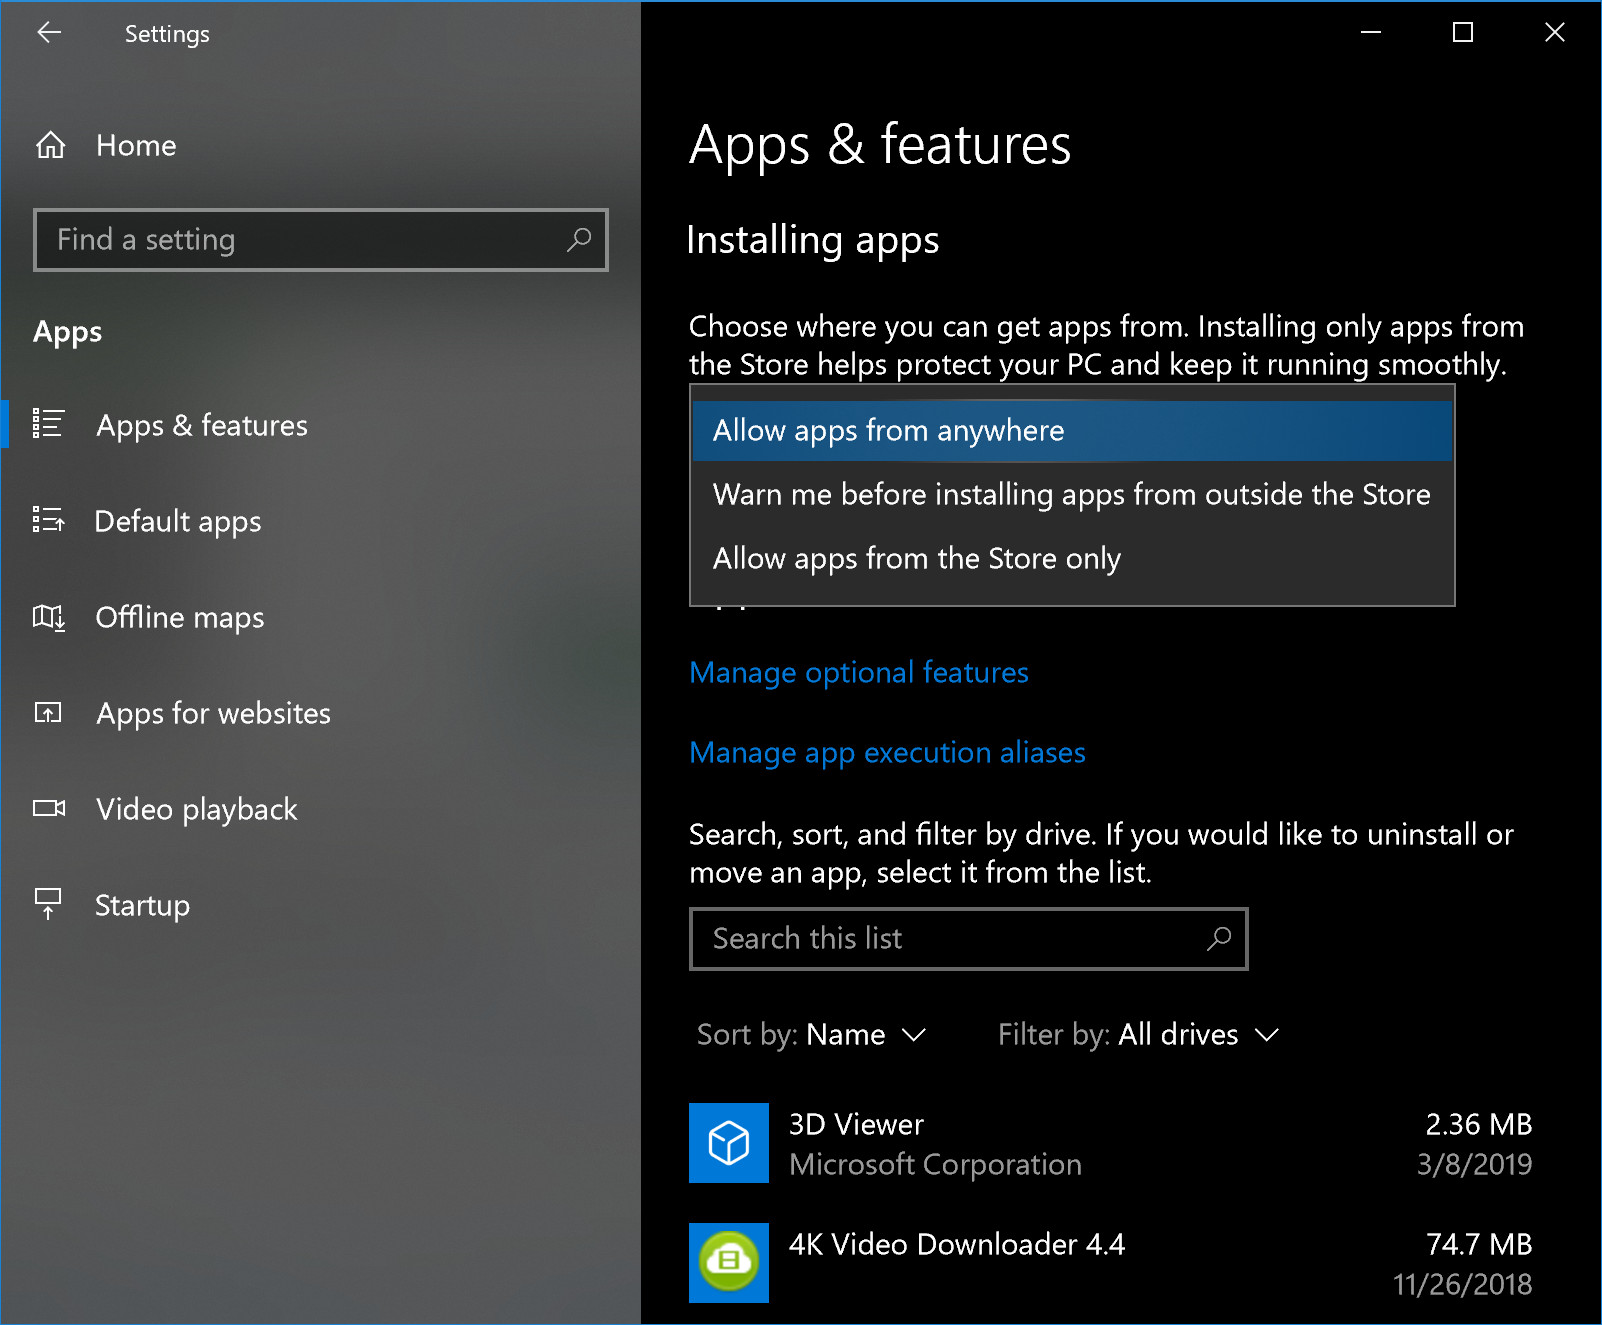Click the Apps for websites icon
This screenshot has width=1602, height=1325.
(x=48, y=713)
